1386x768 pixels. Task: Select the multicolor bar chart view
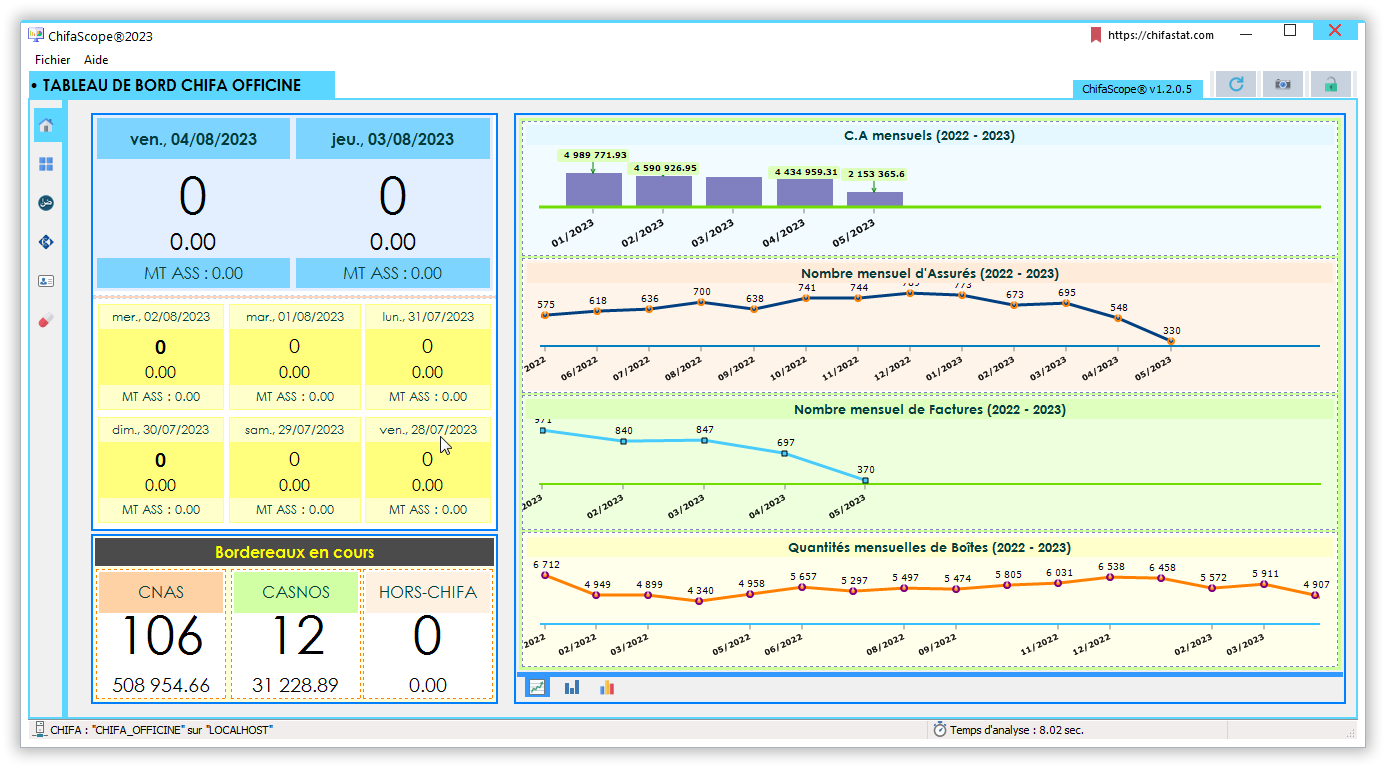tap(606, 687)
